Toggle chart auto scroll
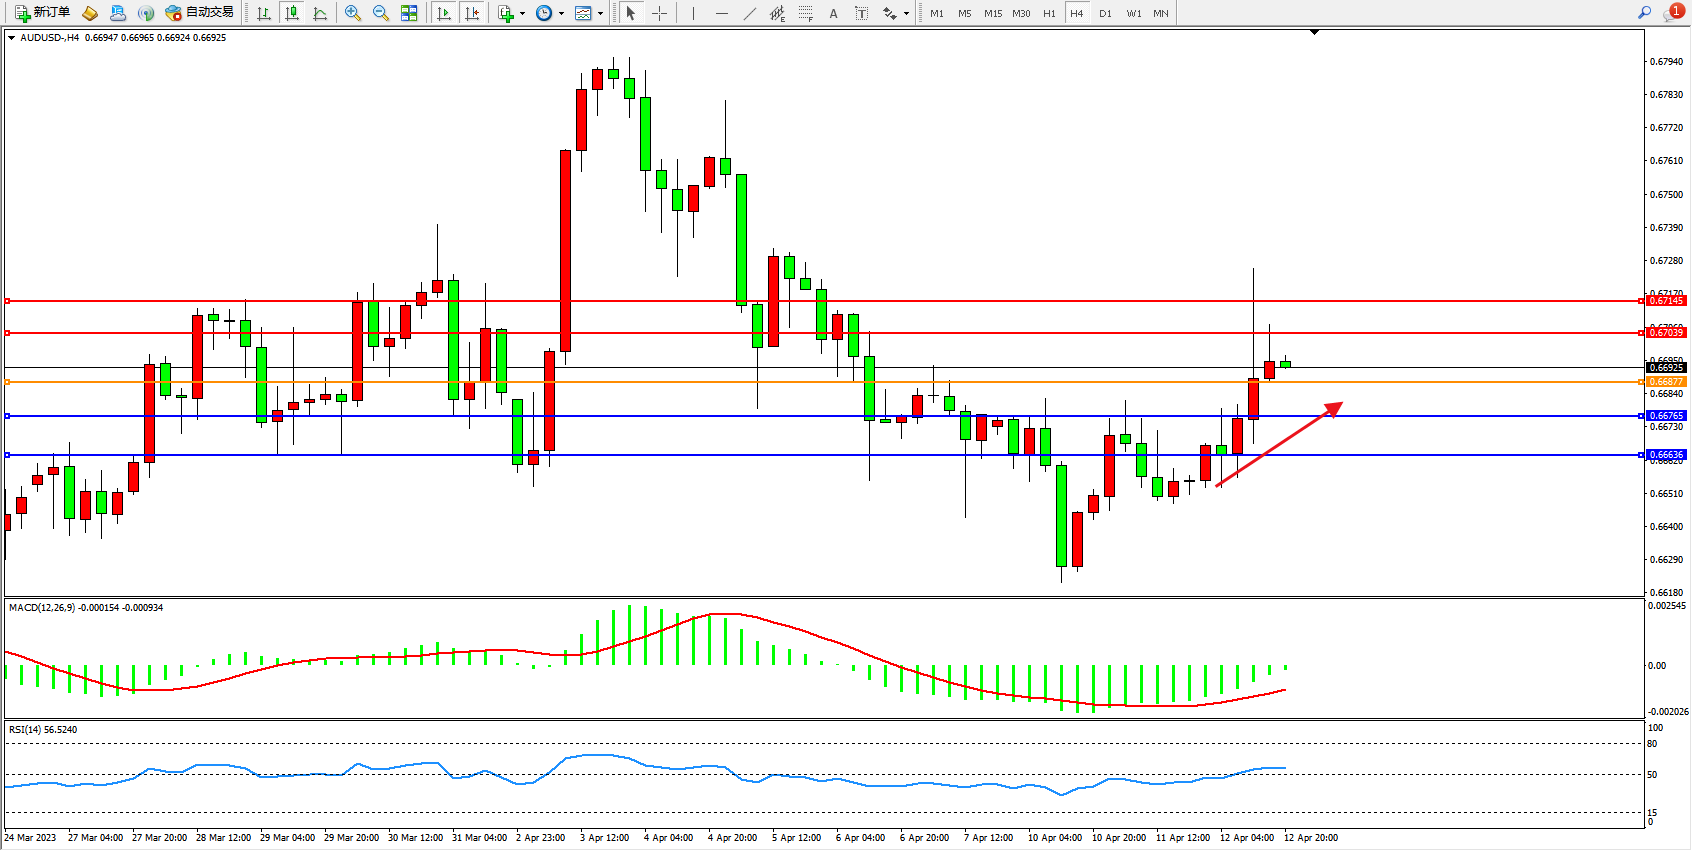Viewport: 1692px width, 851px height. click(444, 13)
